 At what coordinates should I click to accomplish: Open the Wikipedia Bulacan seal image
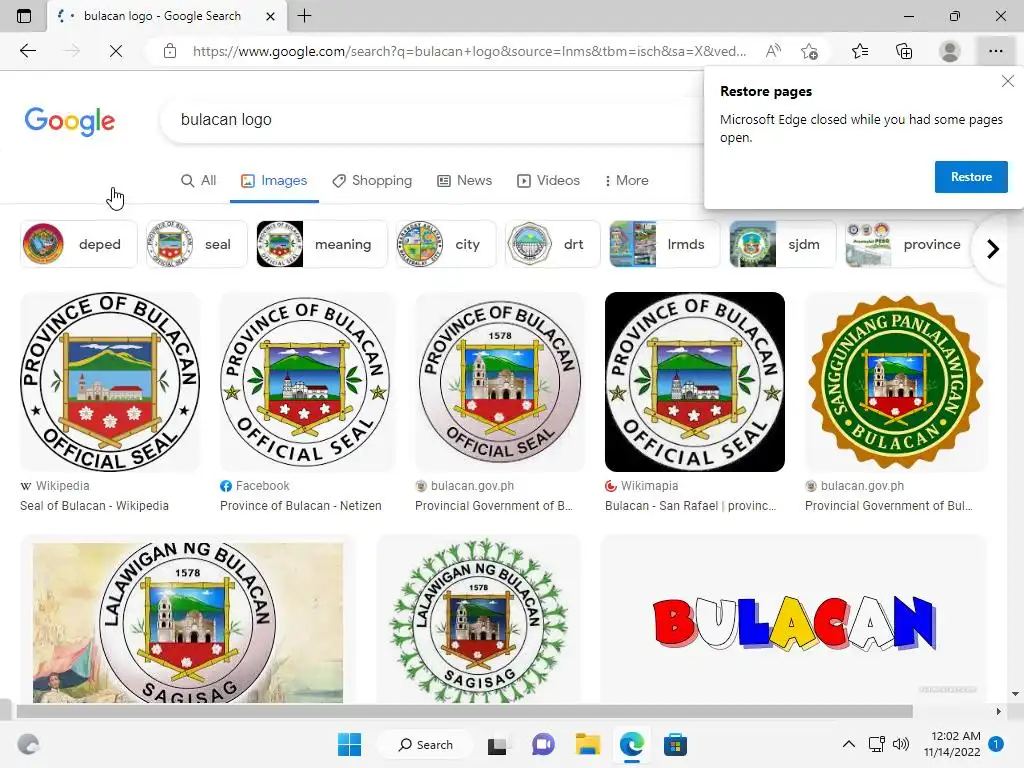[110, 381]
